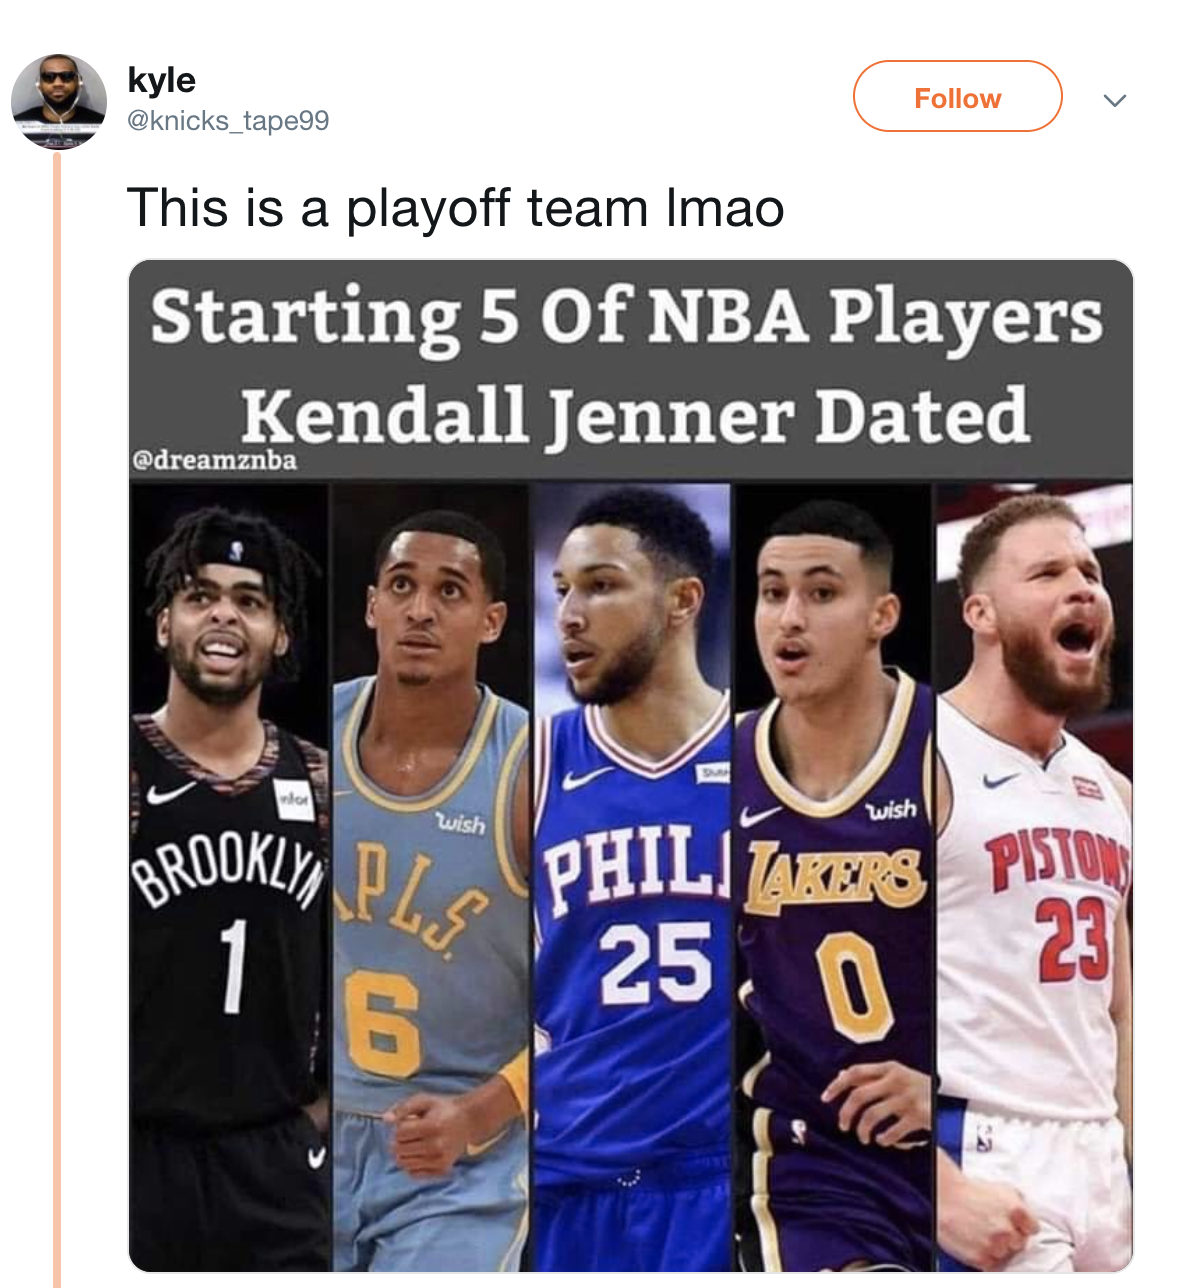Click the orange thread line below the avatar
1192x1288 pixels.
click(57, 700)
